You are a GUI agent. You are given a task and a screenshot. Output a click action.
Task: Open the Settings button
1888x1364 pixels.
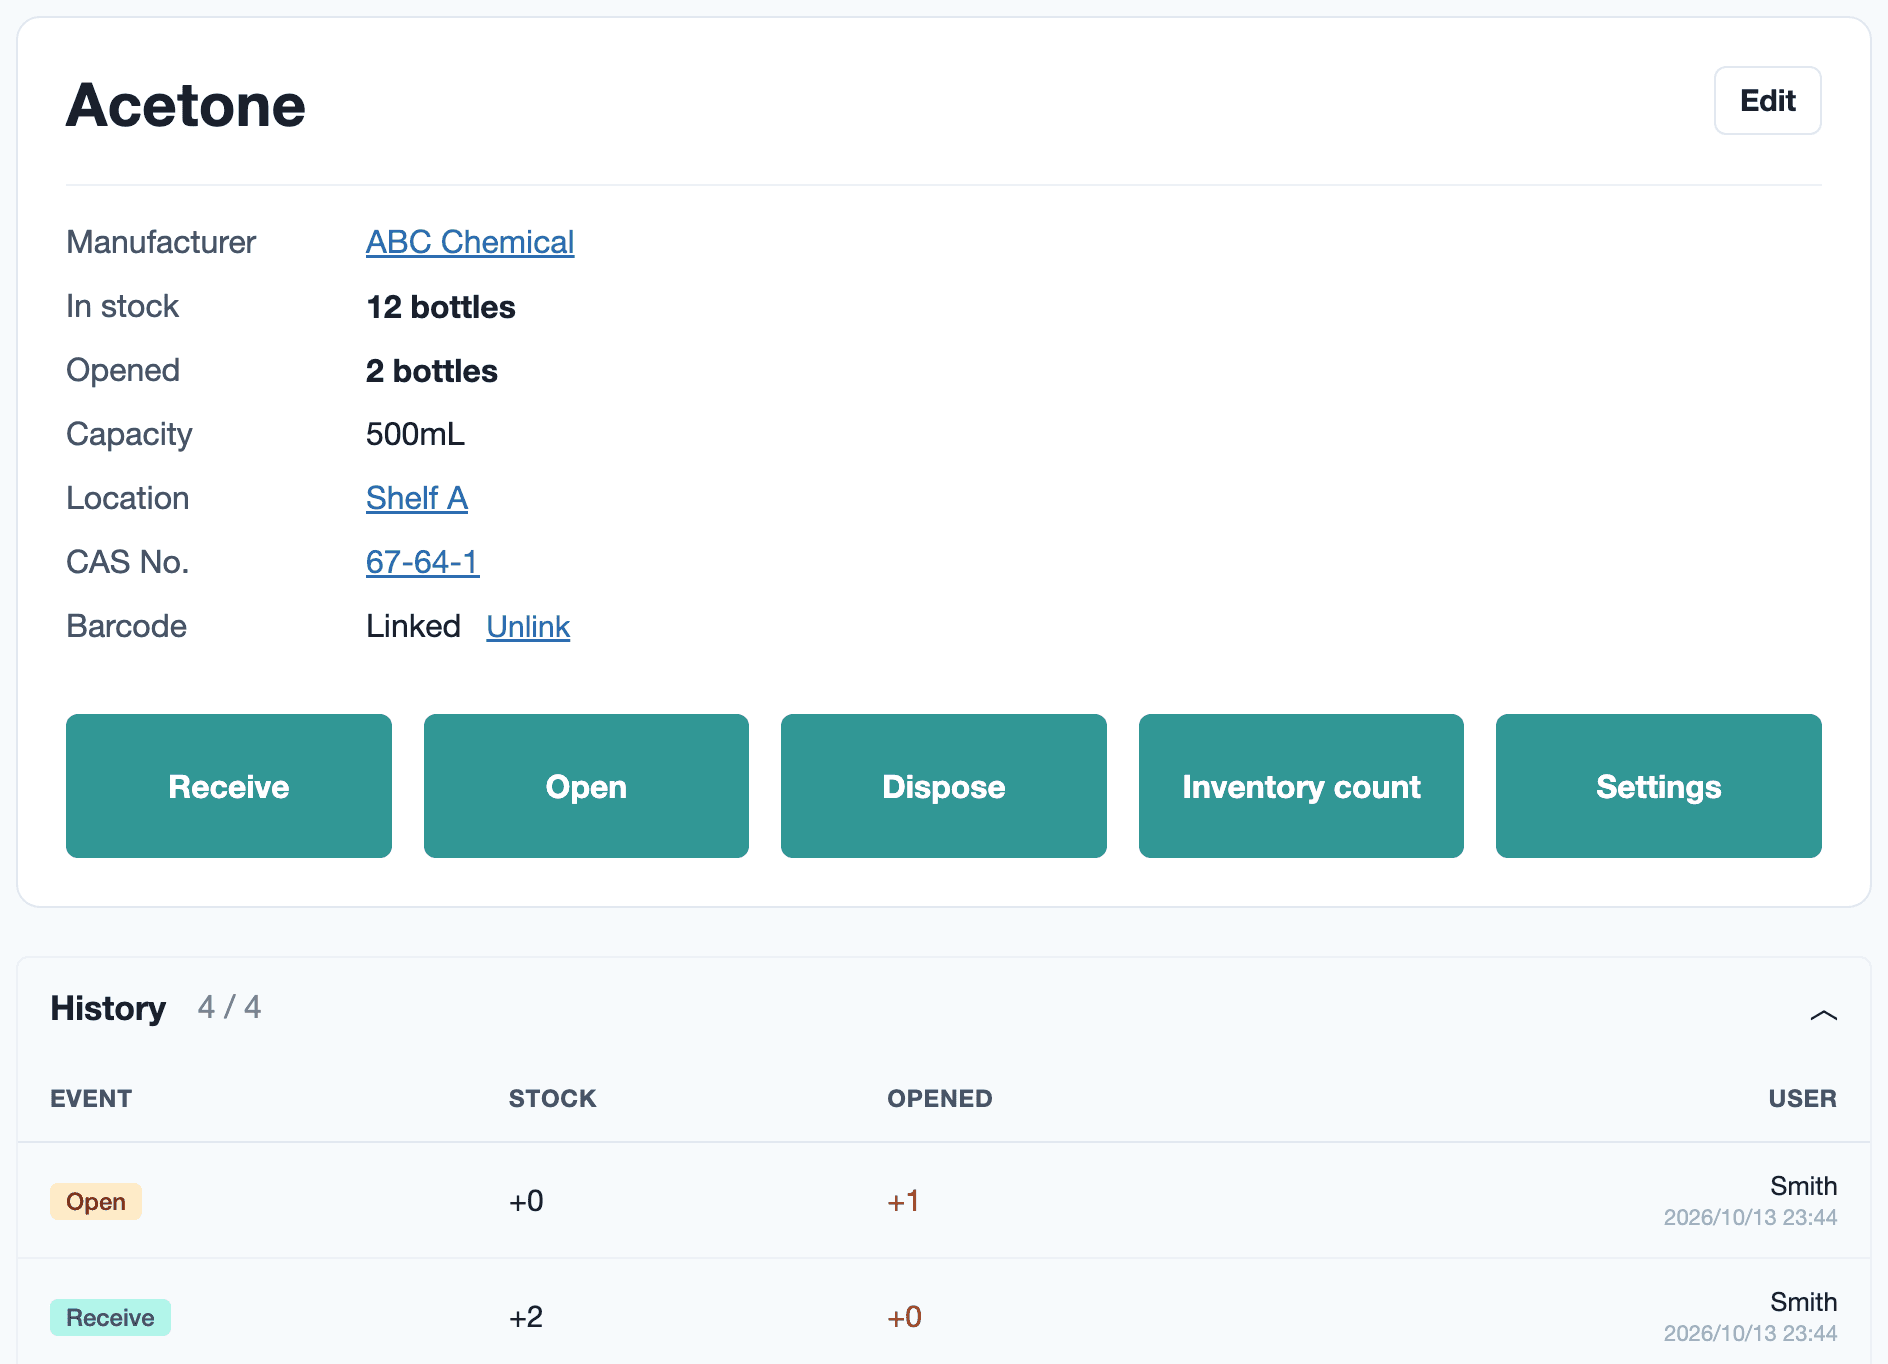[x=1658, y=786]
